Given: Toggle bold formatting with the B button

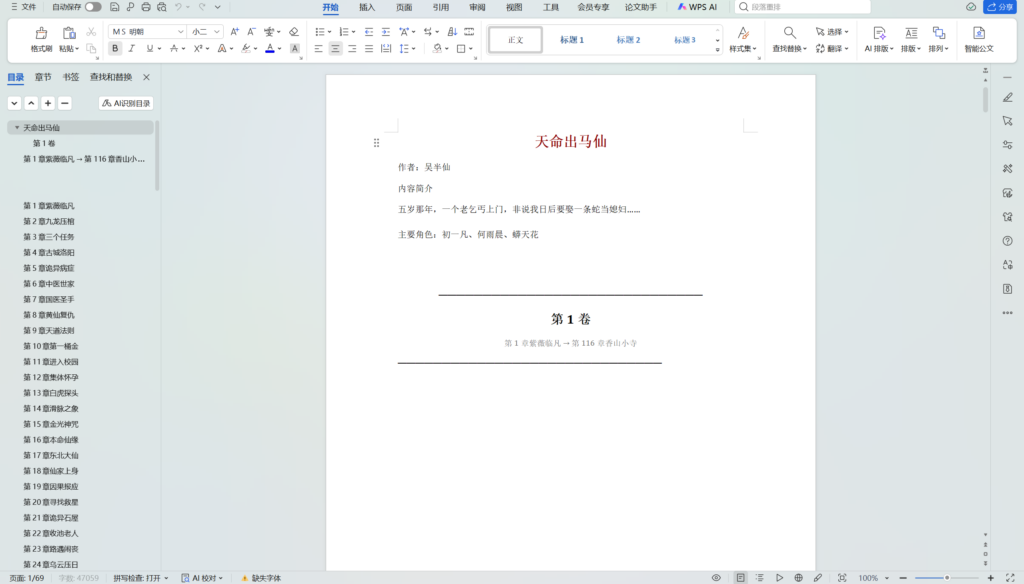Looking at the screenshot, I should (x=115, y=48).
